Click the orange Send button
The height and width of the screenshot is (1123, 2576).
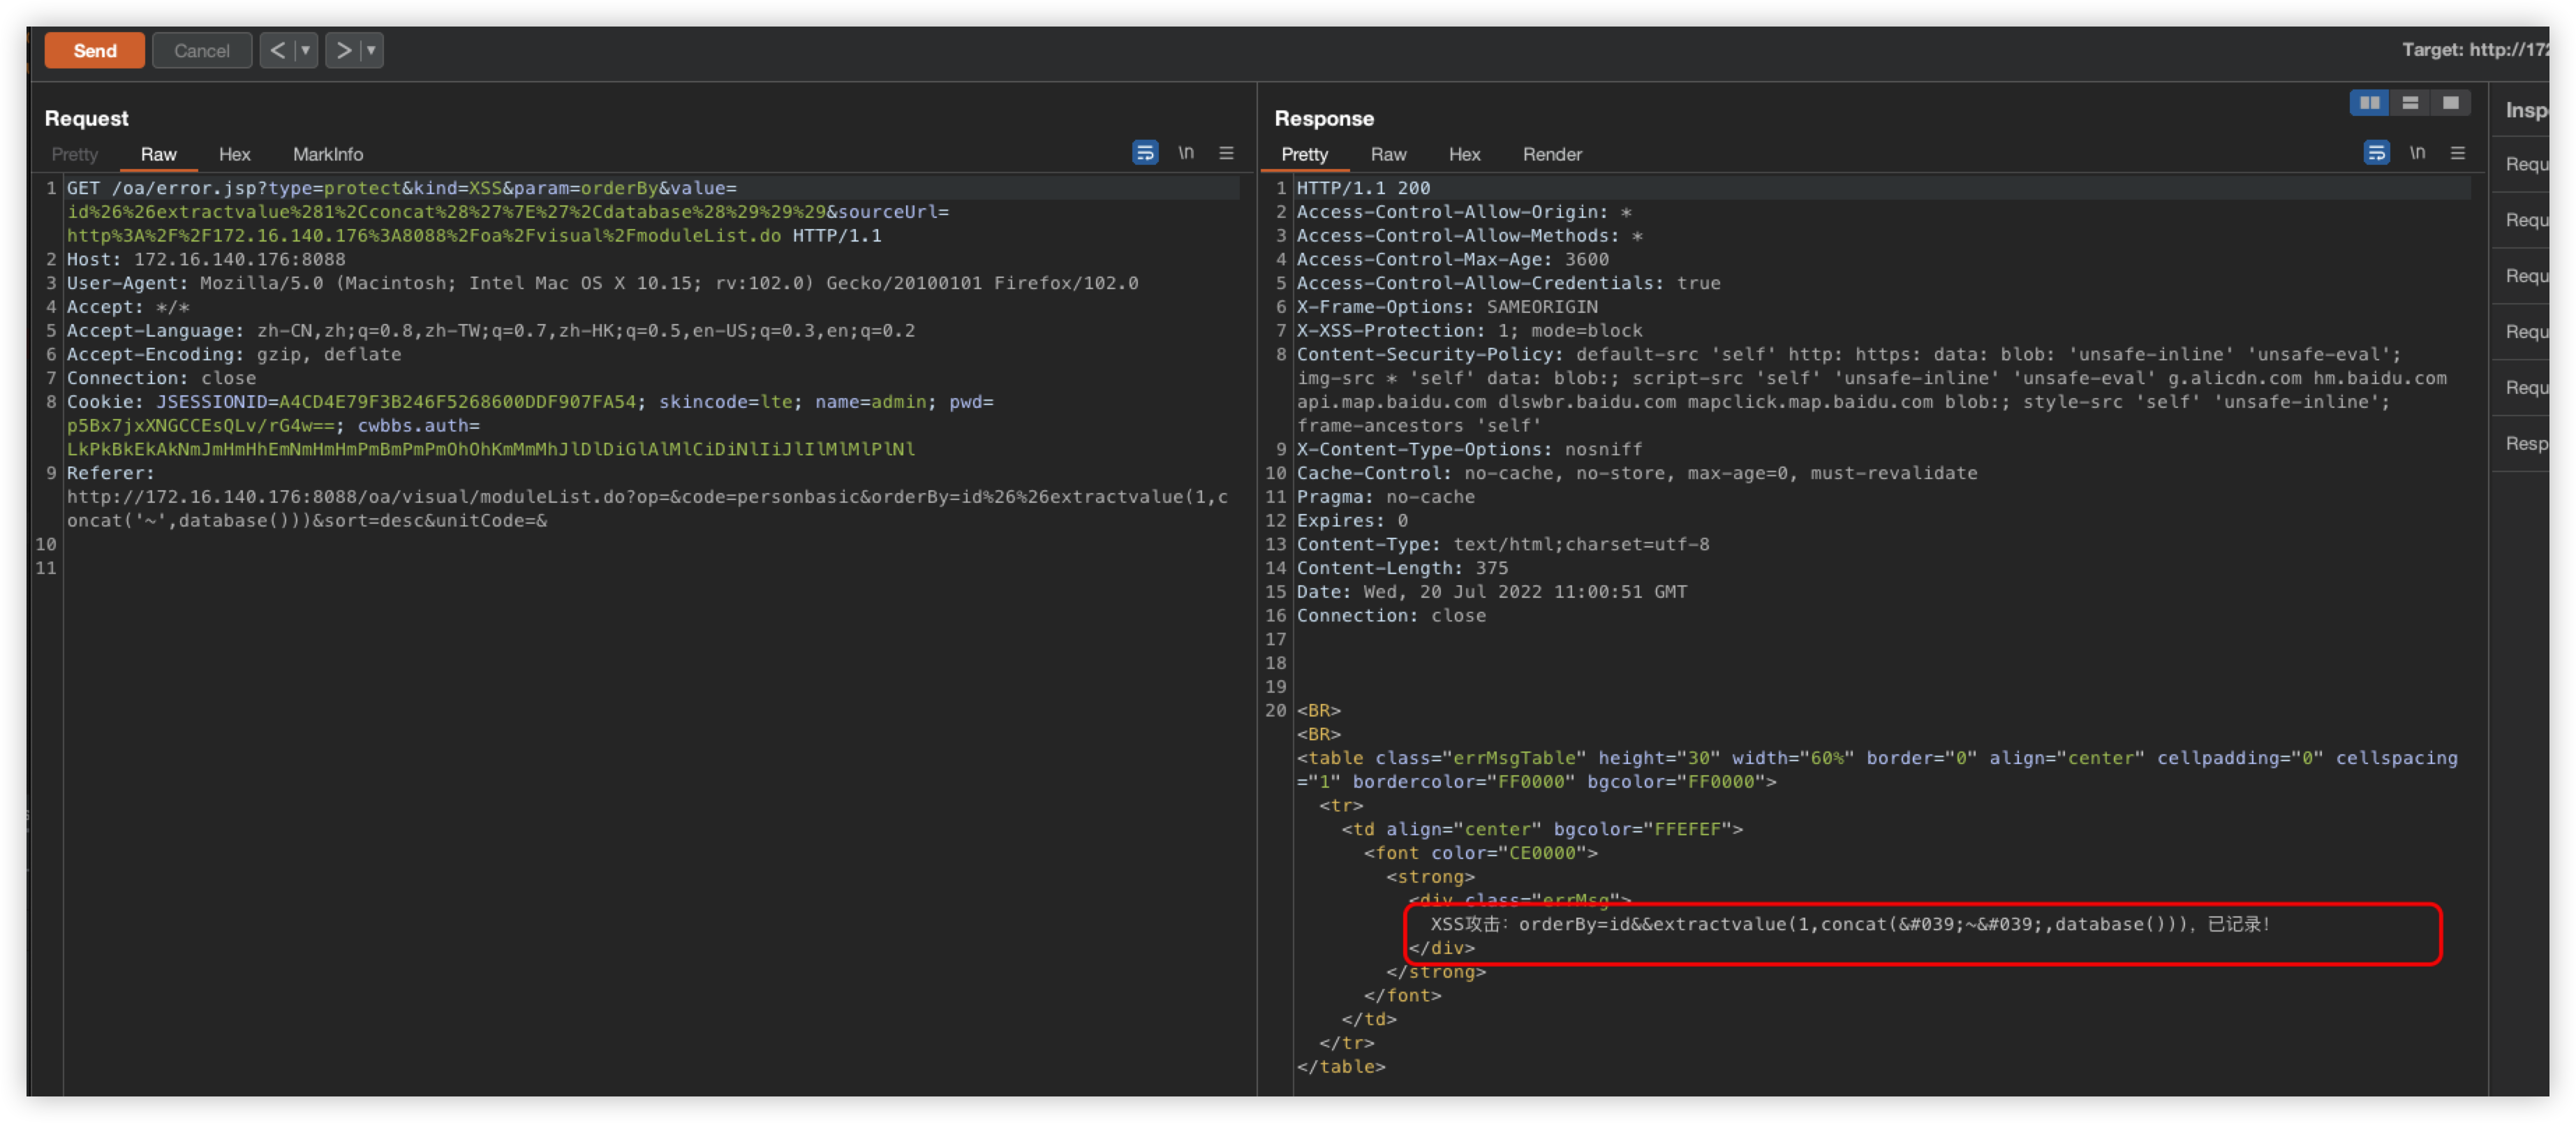[x=95, y=50]
